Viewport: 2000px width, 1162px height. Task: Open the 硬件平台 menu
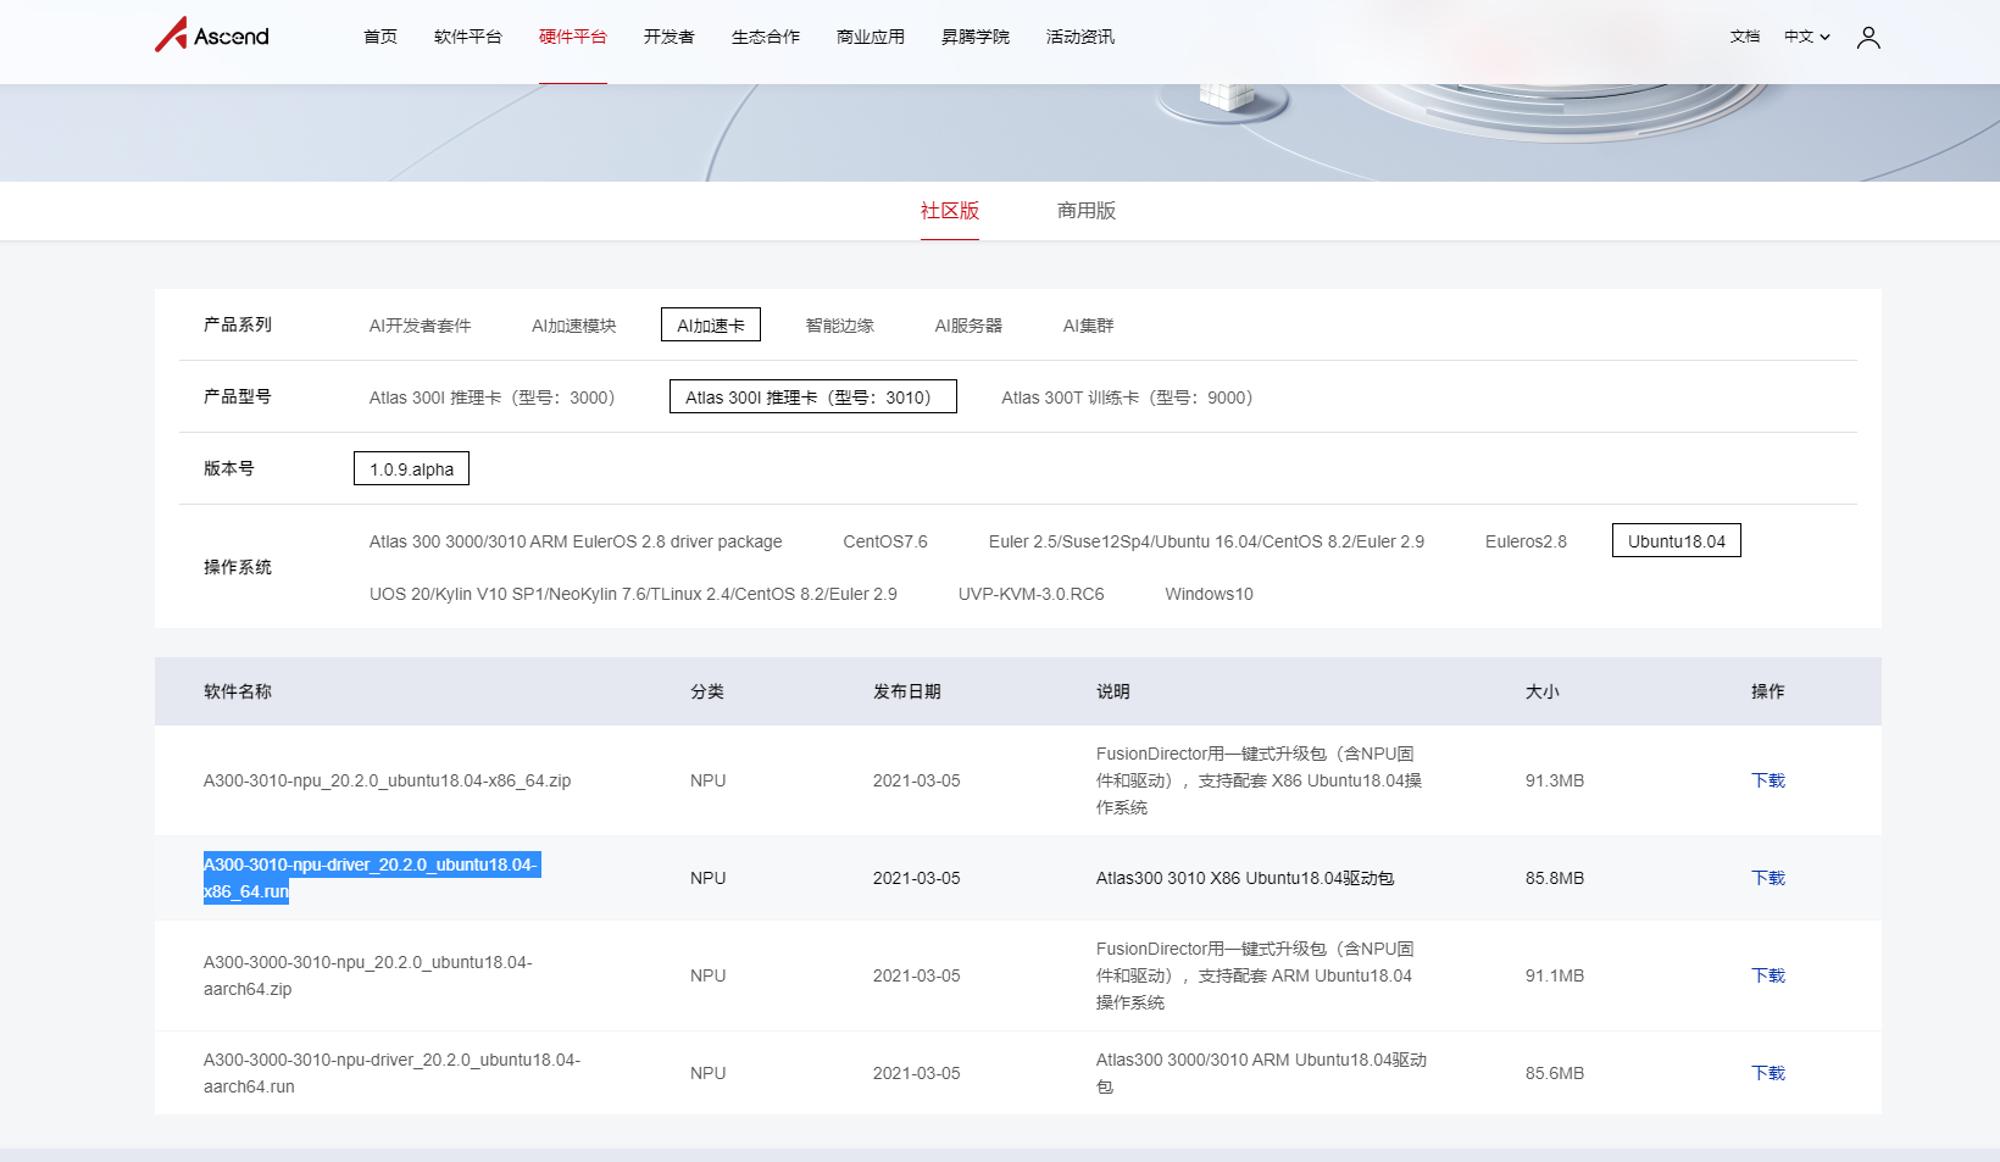pos(573,37)
